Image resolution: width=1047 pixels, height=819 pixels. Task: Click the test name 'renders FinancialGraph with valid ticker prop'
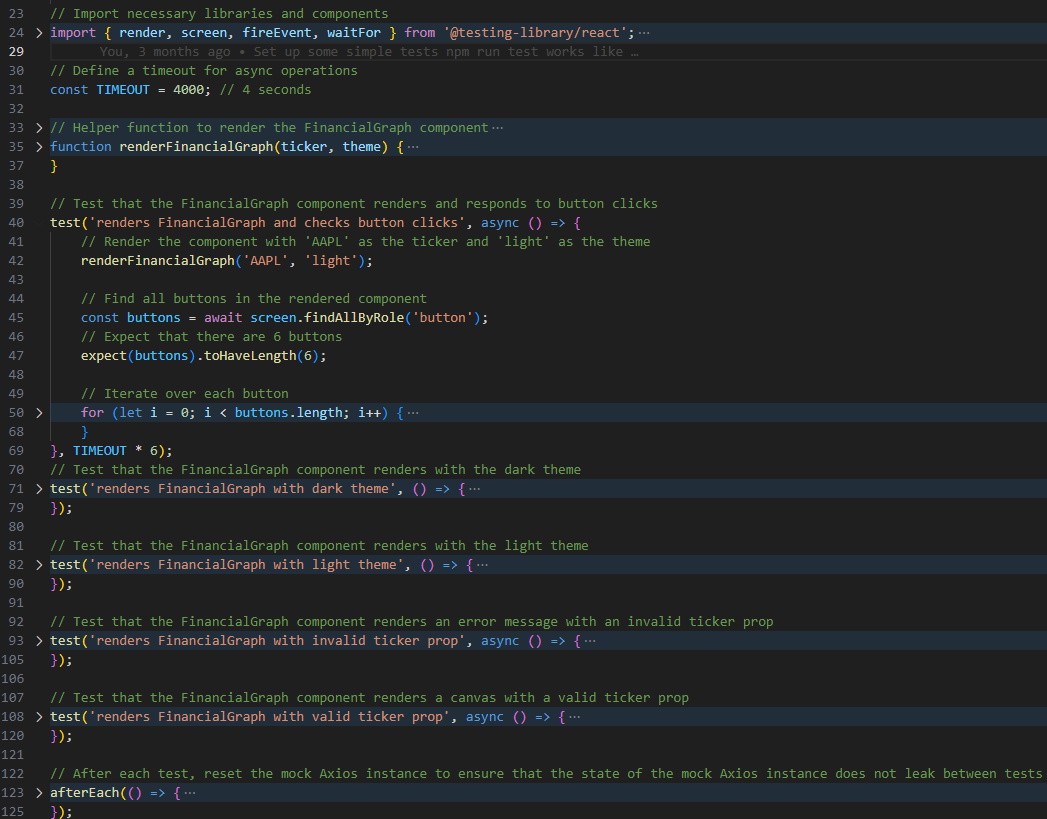pyautogui.click(x=269, y=717)
